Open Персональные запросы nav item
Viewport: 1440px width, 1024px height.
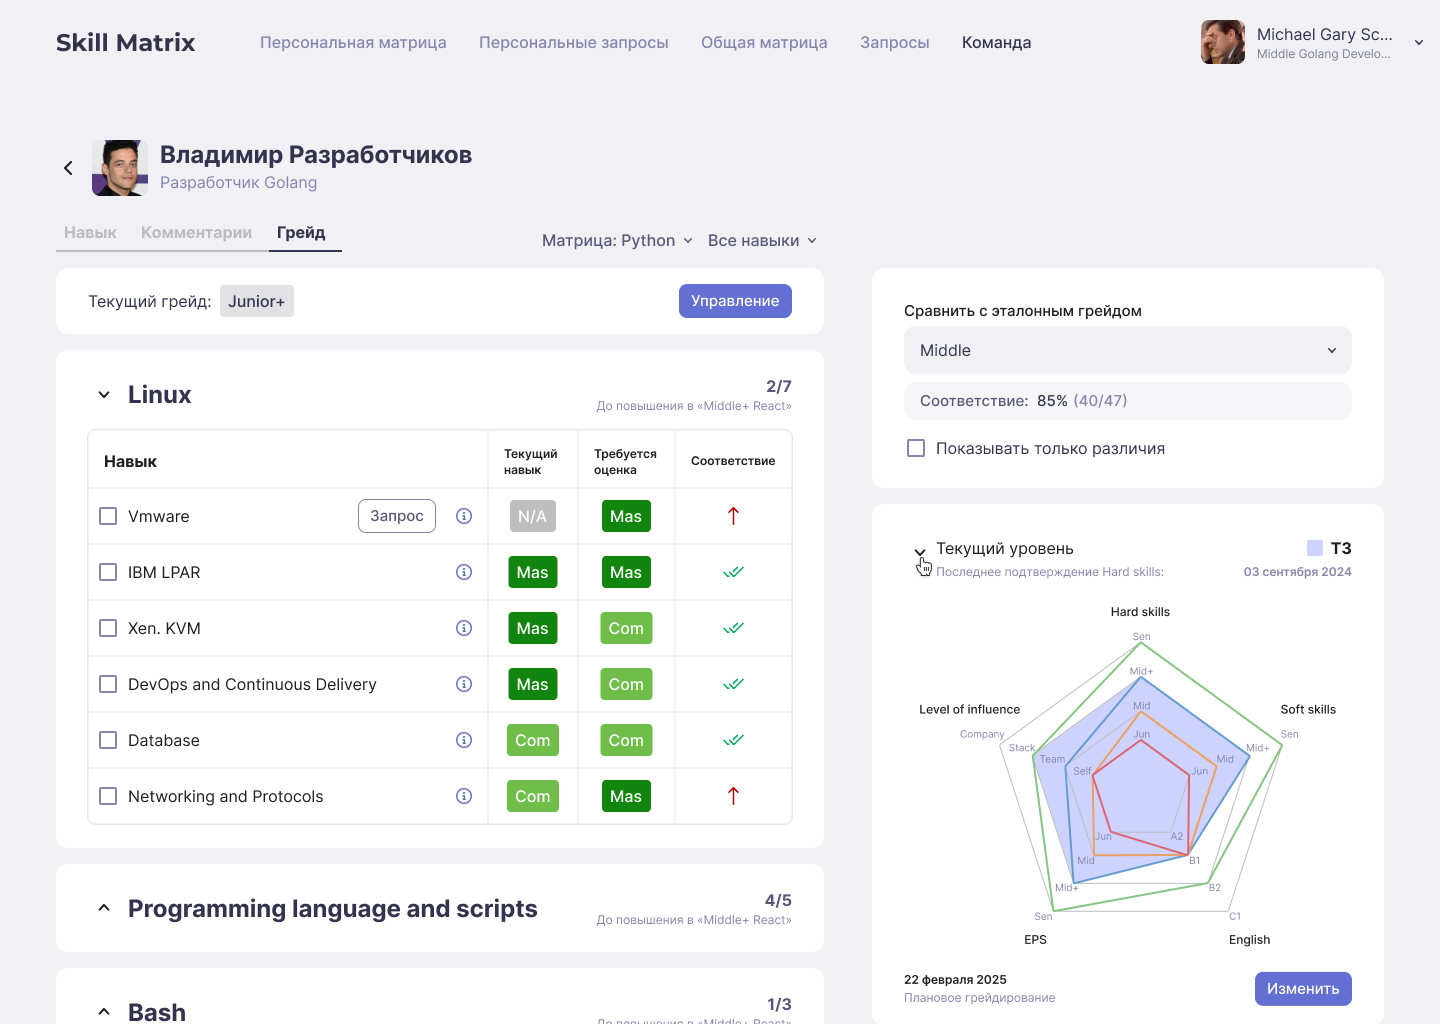[x=574, y=42]
